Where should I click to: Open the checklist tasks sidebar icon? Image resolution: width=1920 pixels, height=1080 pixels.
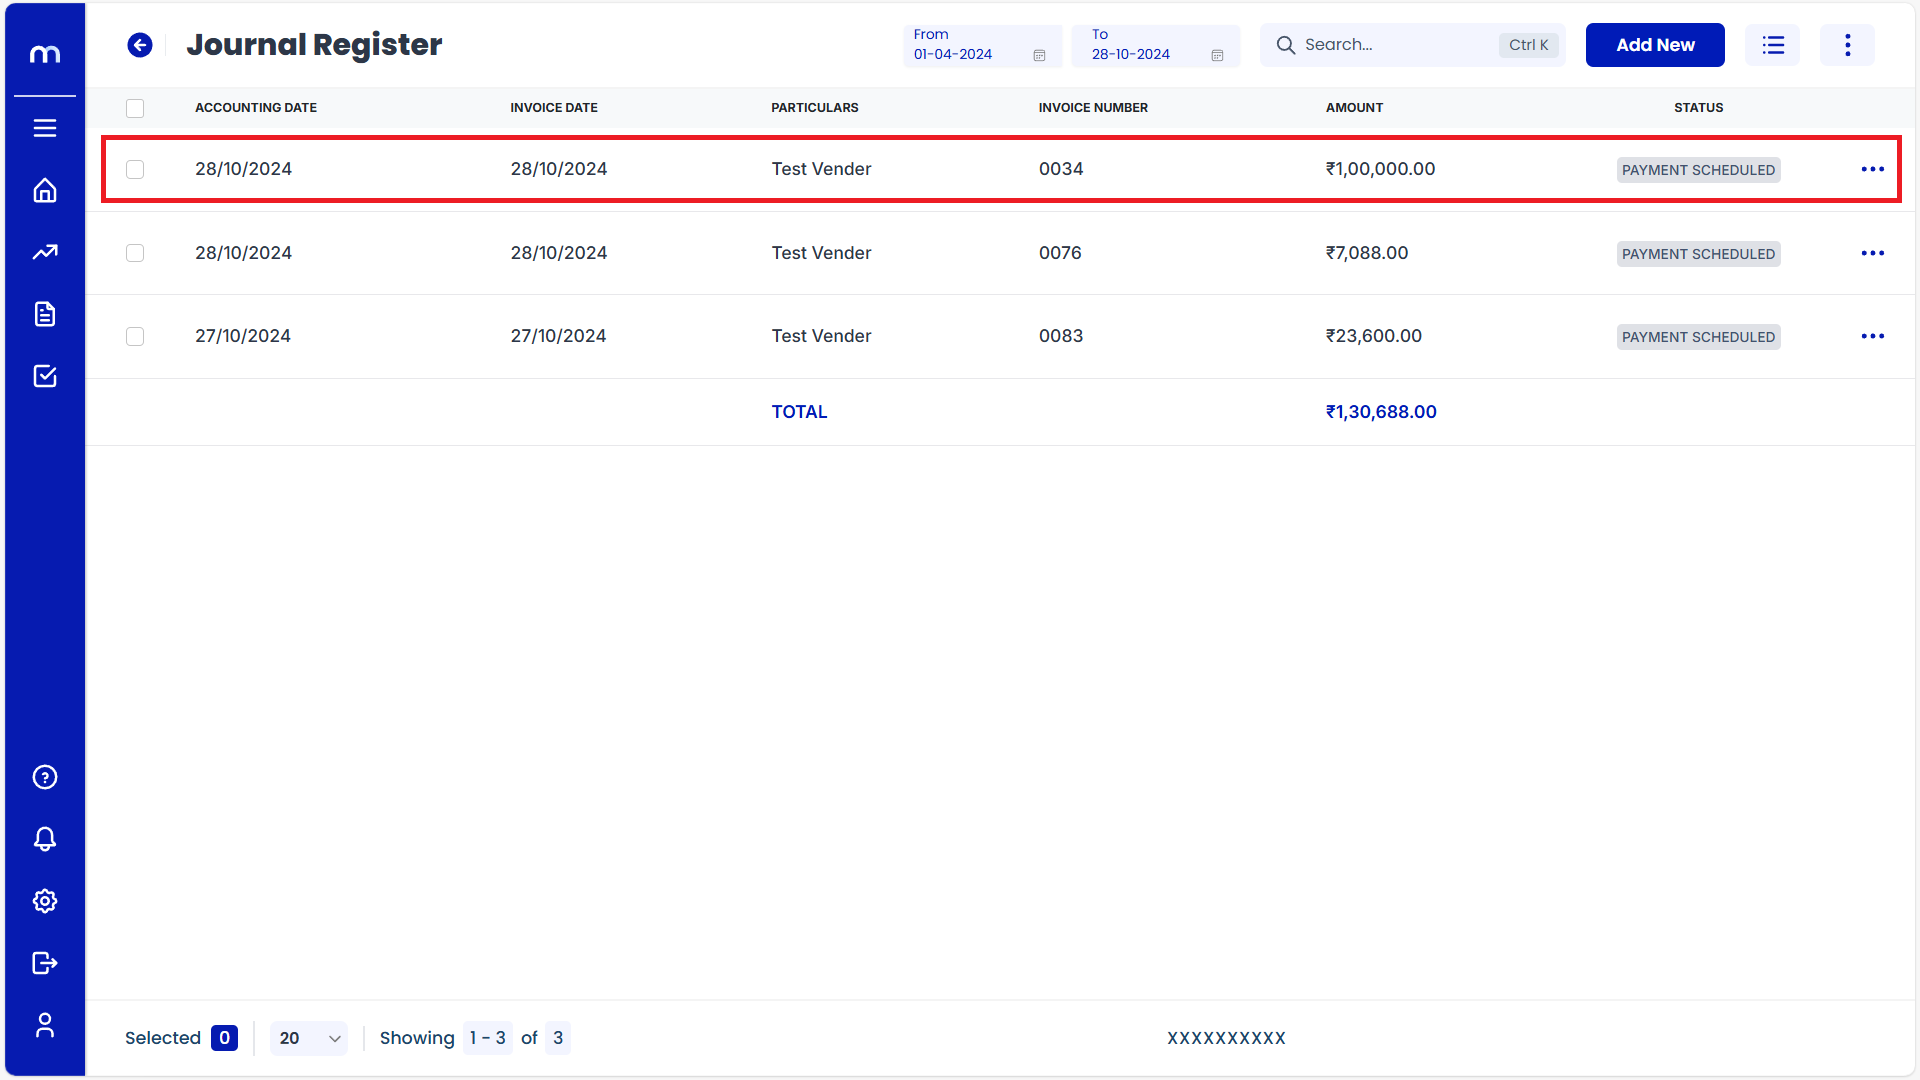tap(45, 376)
